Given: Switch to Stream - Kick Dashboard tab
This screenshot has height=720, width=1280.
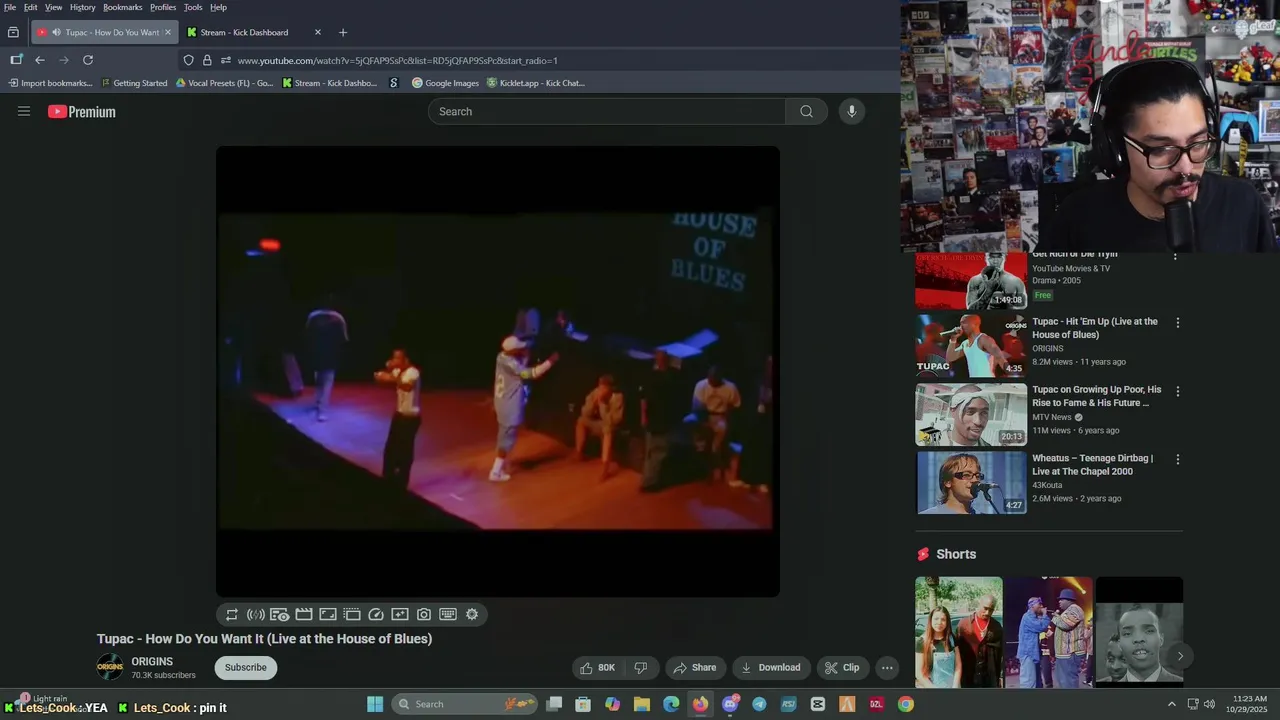Looking at the screenshot, I should click(x=255, y=33).
